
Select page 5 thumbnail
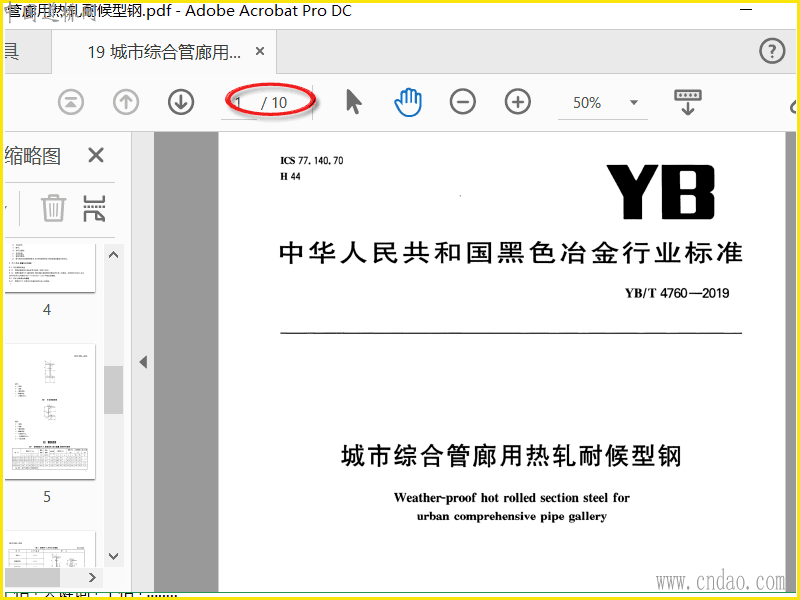pos(50,412)
